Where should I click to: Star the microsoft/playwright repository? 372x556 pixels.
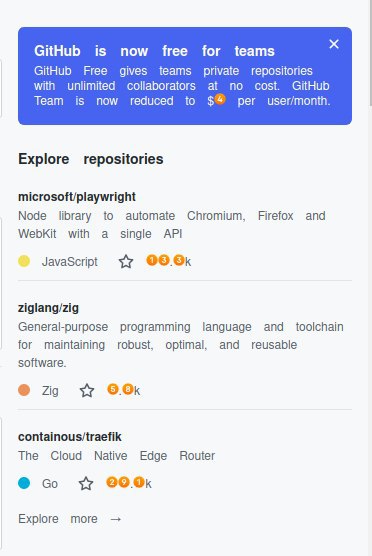tap(126, 262)
